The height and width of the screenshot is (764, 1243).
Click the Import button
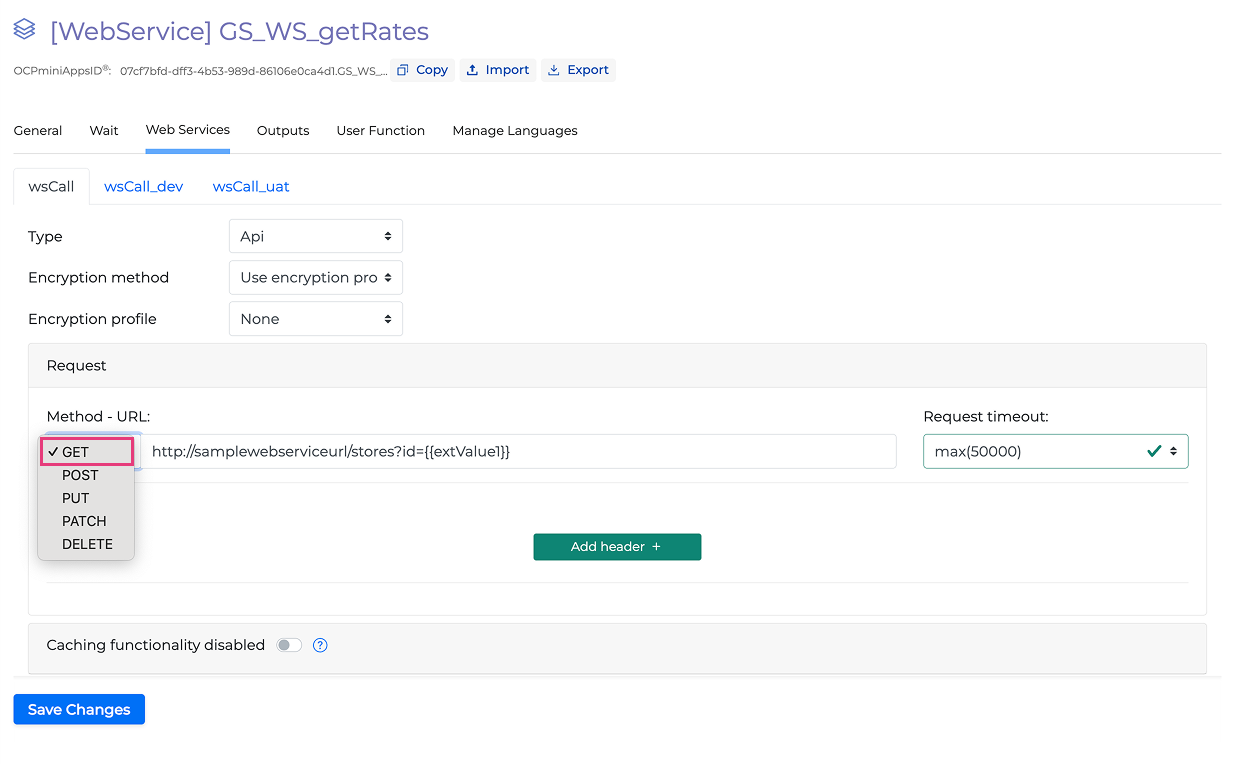498,70
